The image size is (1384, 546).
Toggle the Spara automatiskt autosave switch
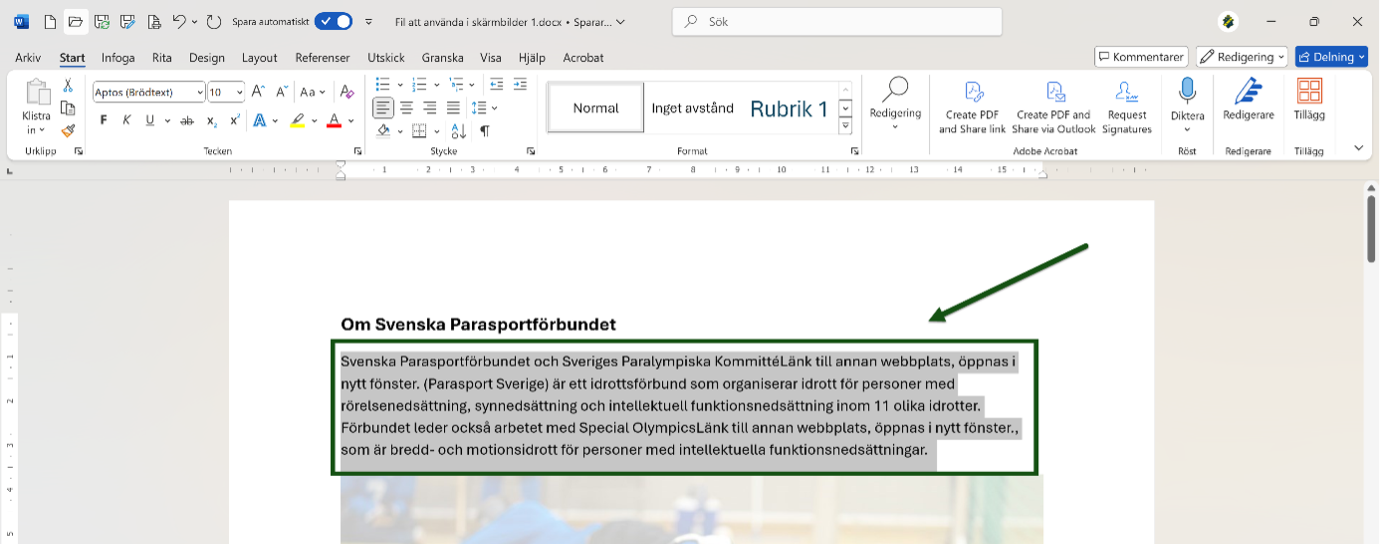pos(333,21)
